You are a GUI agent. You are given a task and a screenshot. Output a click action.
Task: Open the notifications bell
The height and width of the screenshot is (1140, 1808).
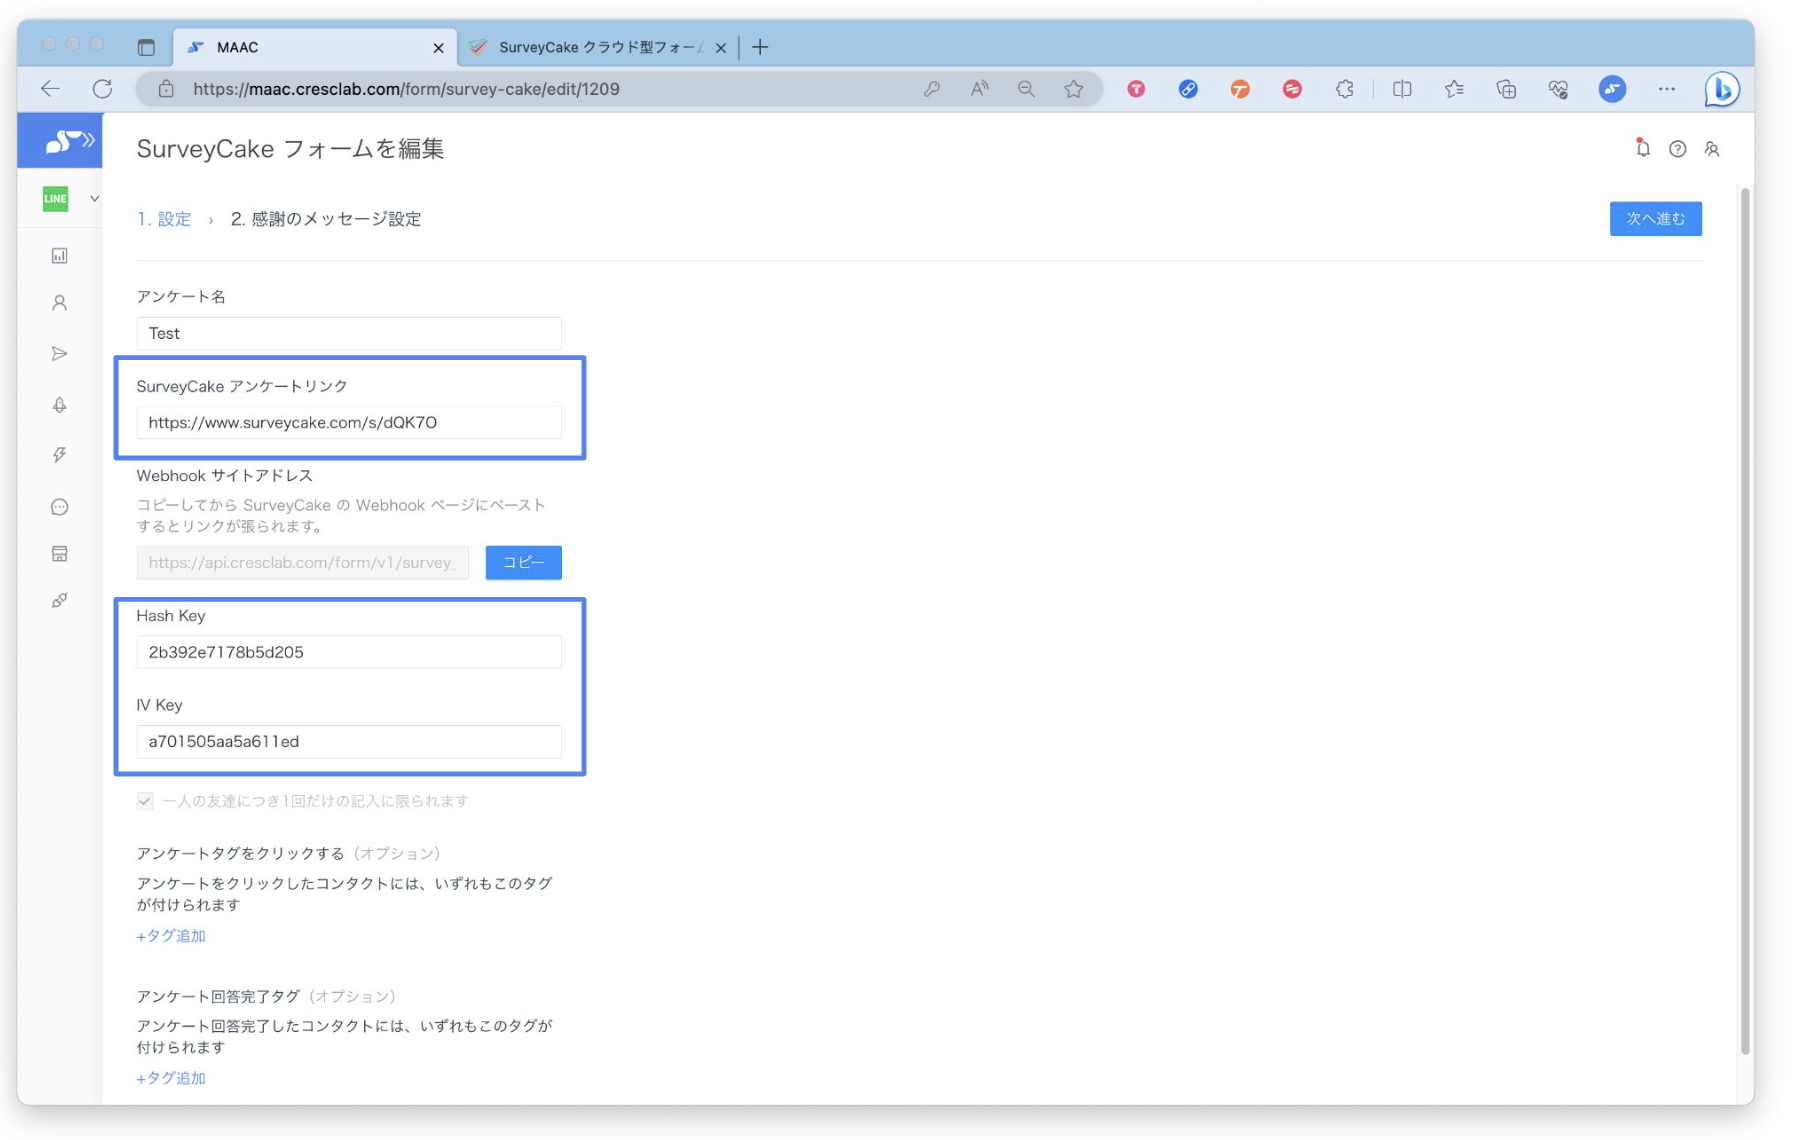tap(1642, 148)
